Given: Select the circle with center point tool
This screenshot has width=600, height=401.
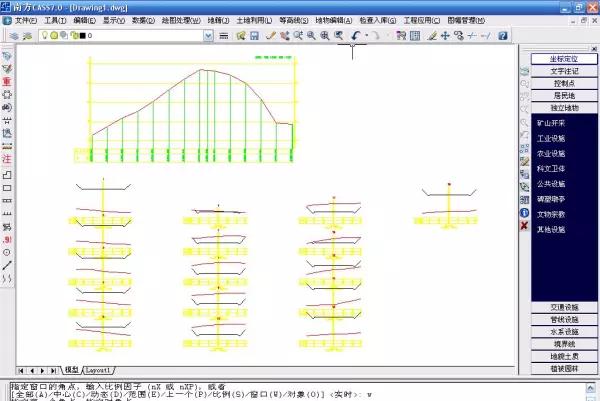Looking at the screenshot, I should pyautogui.click(x=7, y=253).
